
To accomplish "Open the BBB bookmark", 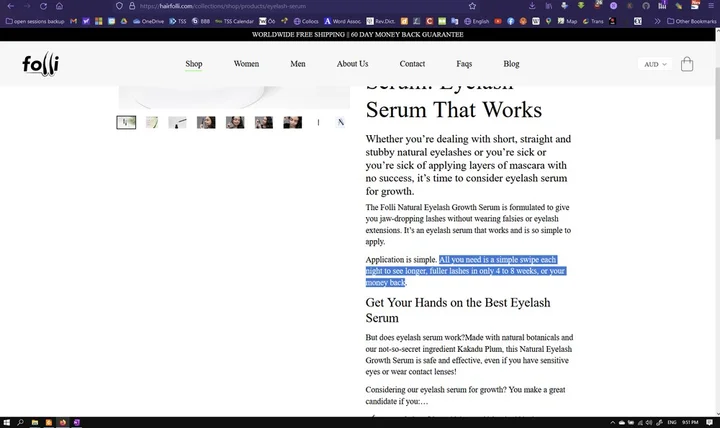I will [x=201, y=21].
